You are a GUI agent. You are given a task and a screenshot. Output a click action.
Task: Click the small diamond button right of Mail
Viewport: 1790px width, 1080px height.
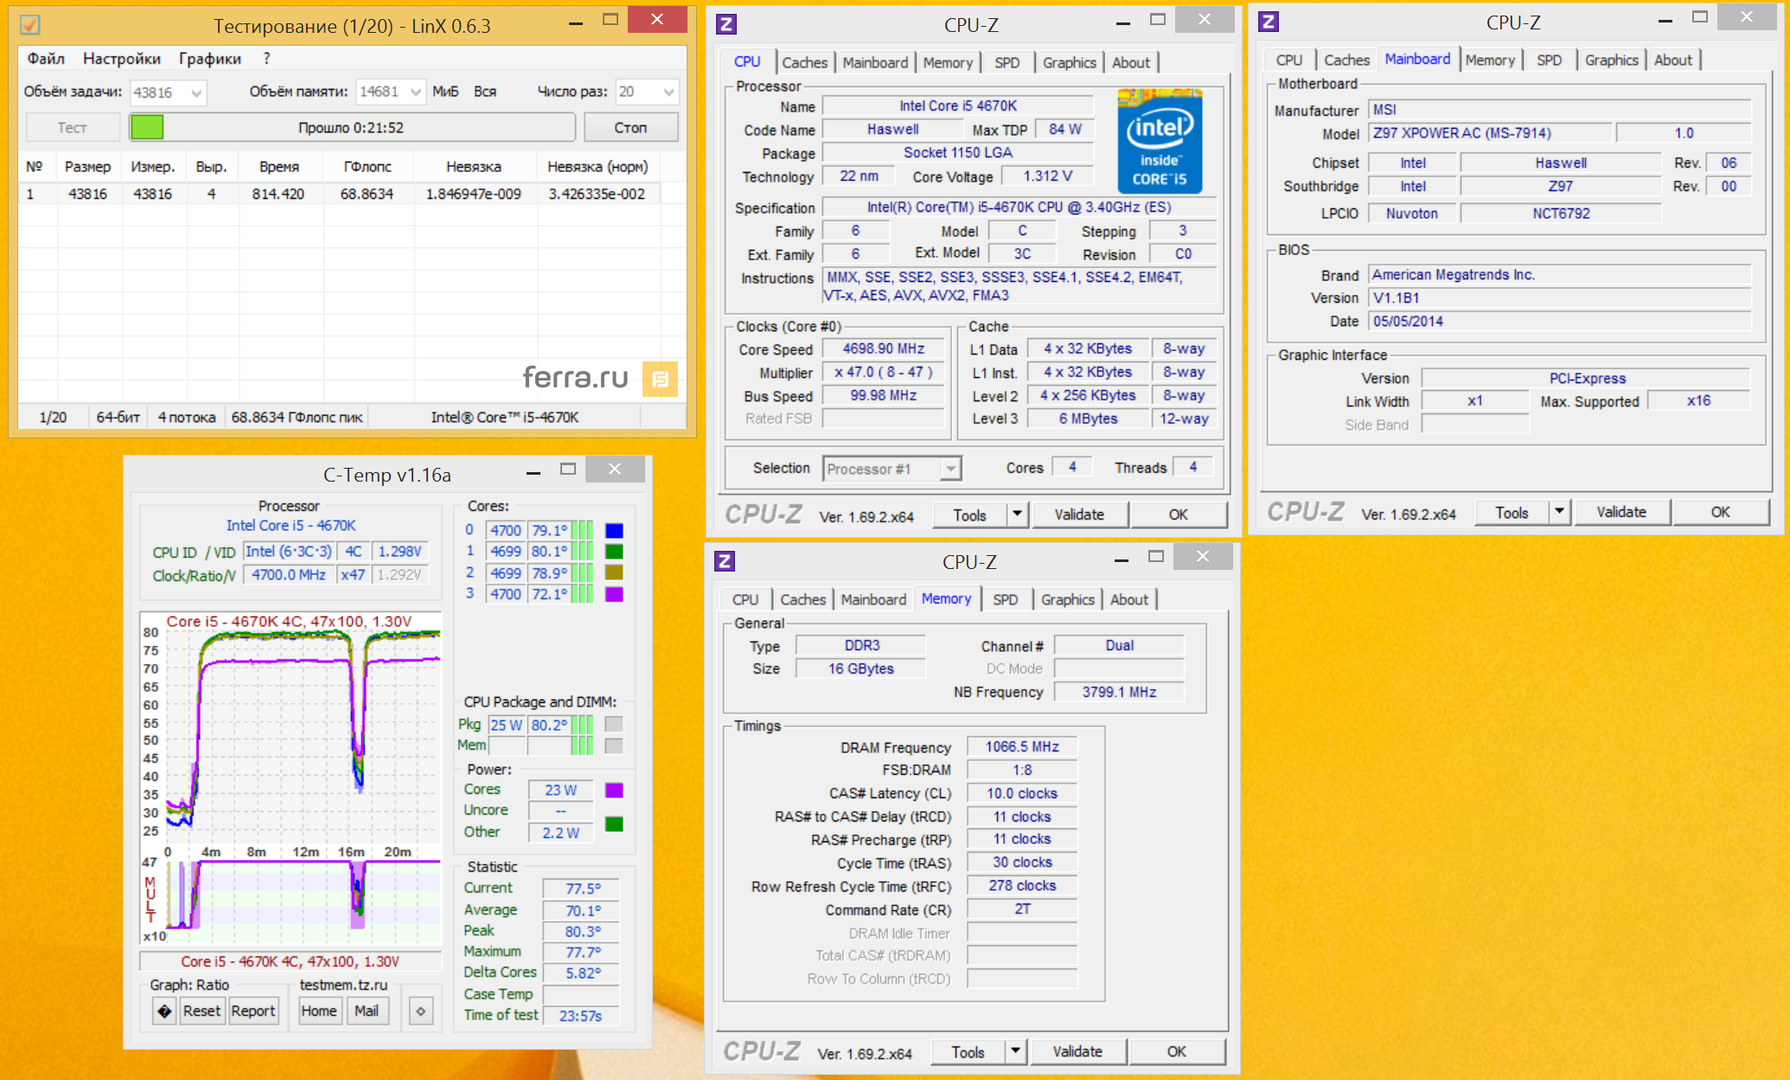click(420, 1011)
